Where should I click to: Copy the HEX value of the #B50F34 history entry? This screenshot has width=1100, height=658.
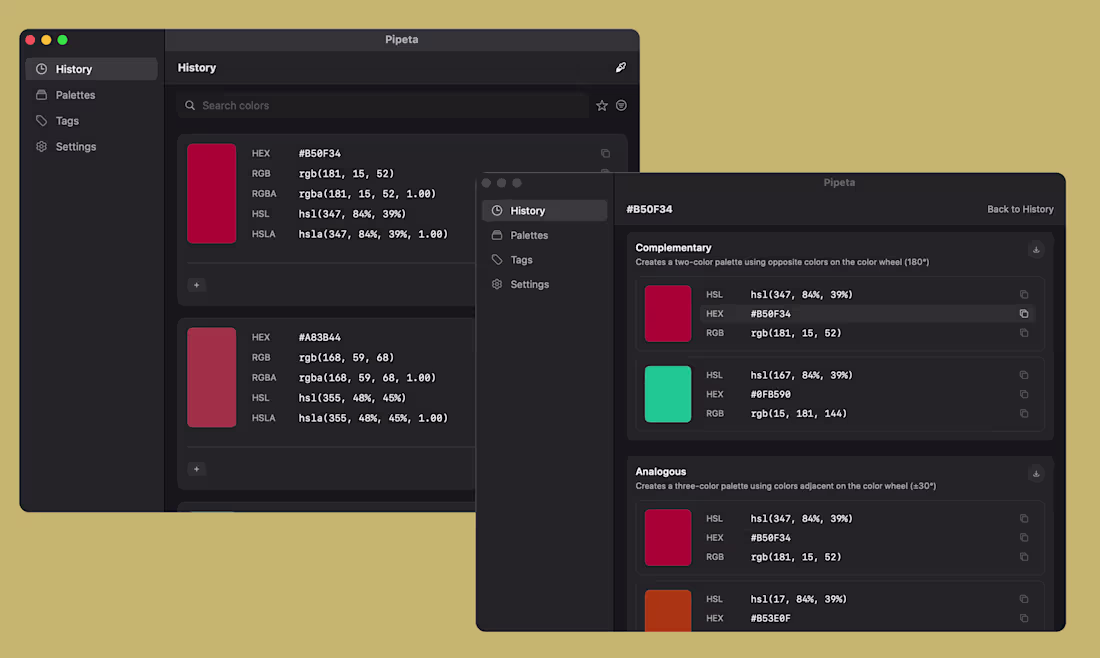tap(605, 153)
